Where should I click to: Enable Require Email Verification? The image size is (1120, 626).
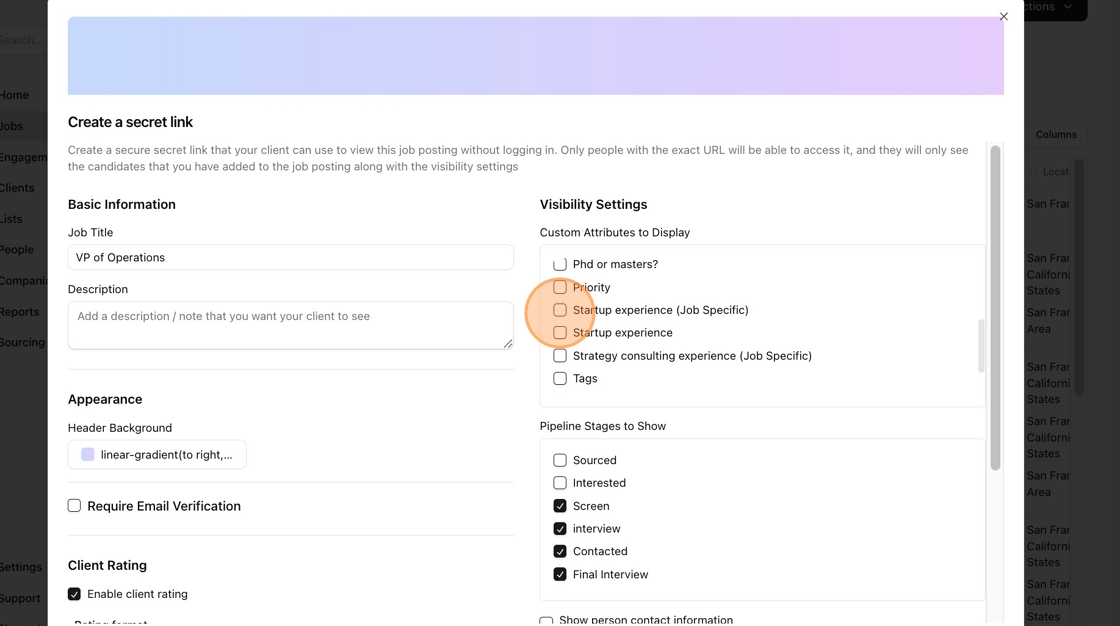pyautogui.click(x=74, y=506)
